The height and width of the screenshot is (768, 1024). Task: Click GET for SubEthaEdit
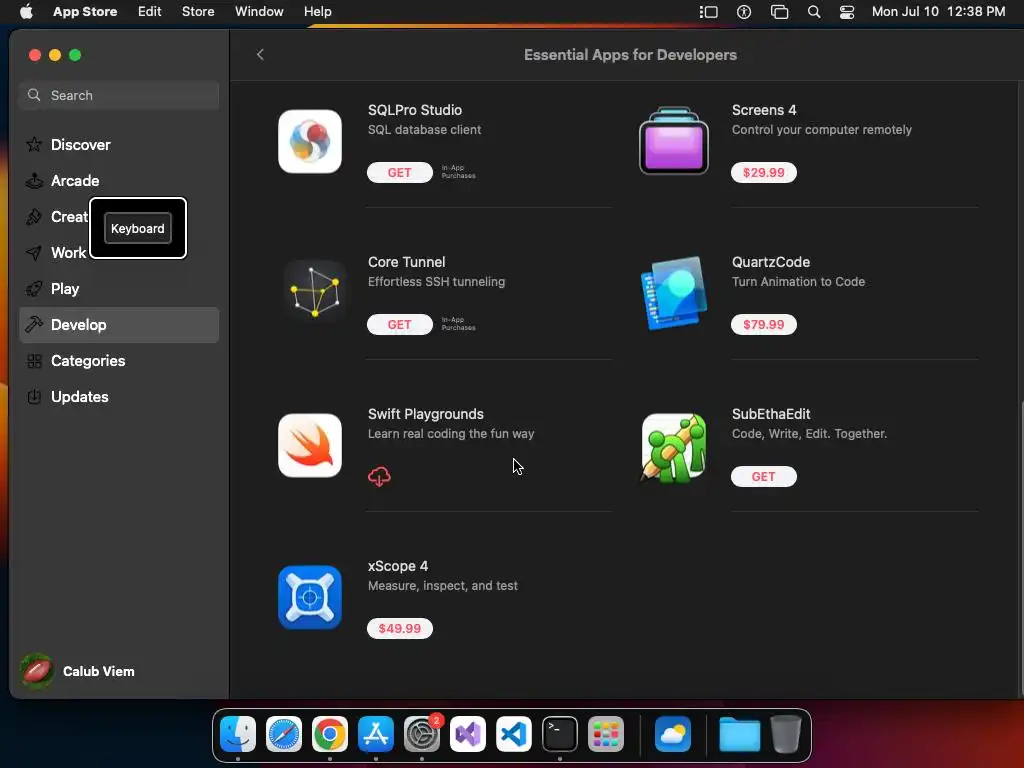tap(763, 477)
